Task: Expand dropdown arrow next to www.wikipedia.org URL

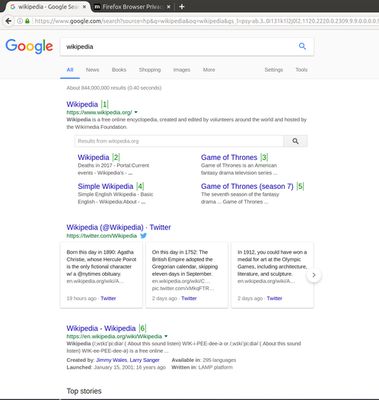Action: click(x=136, y=112)
